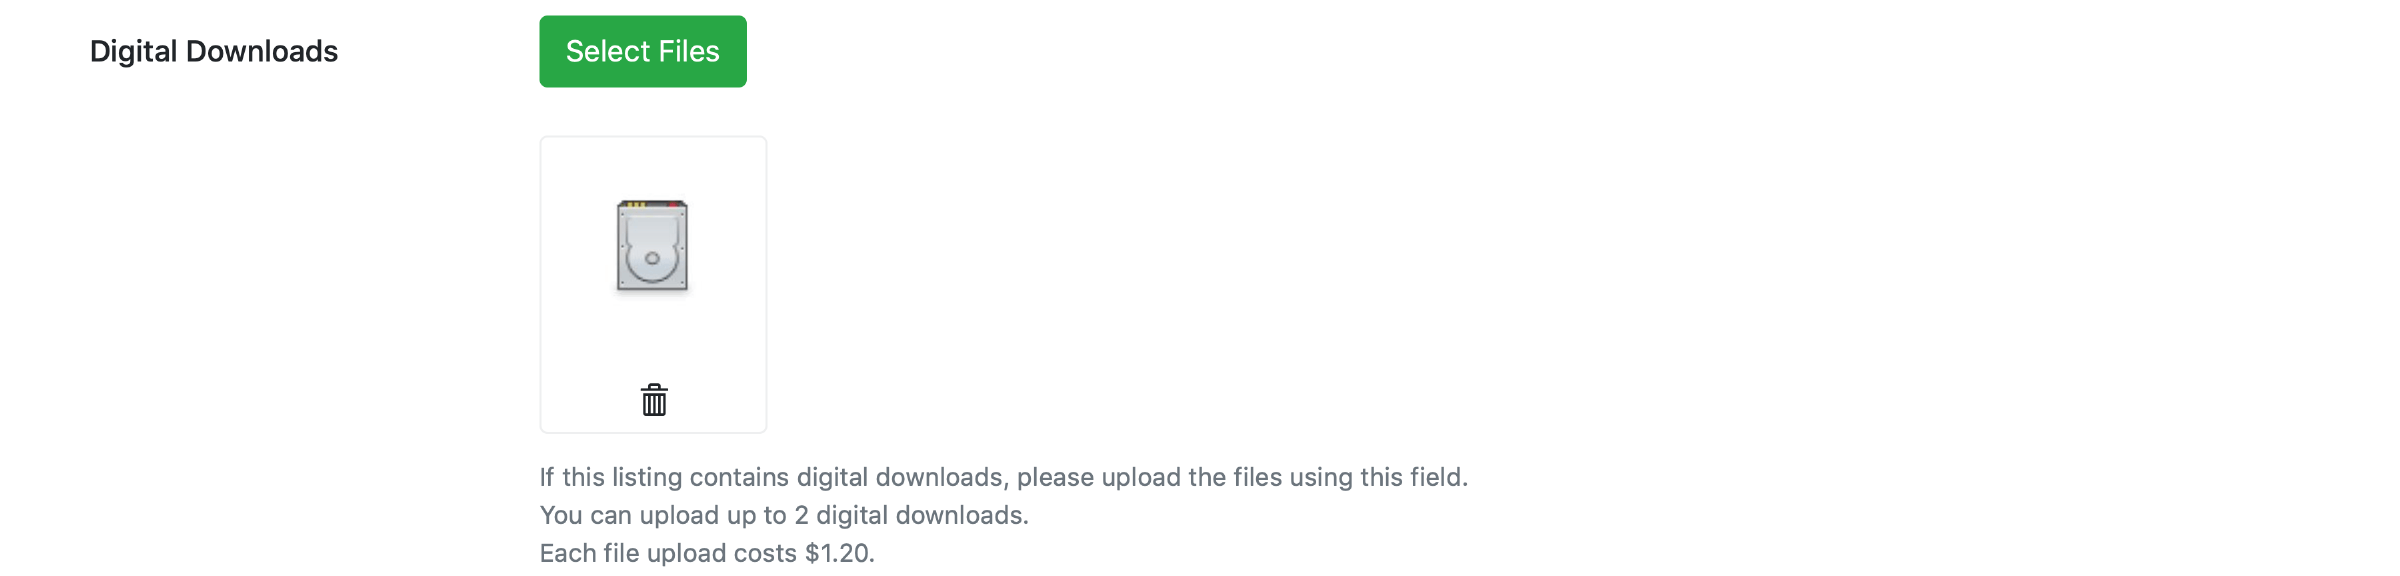
Task: Select the disk drive thumbnail image
Action: [x=652, y=246]
